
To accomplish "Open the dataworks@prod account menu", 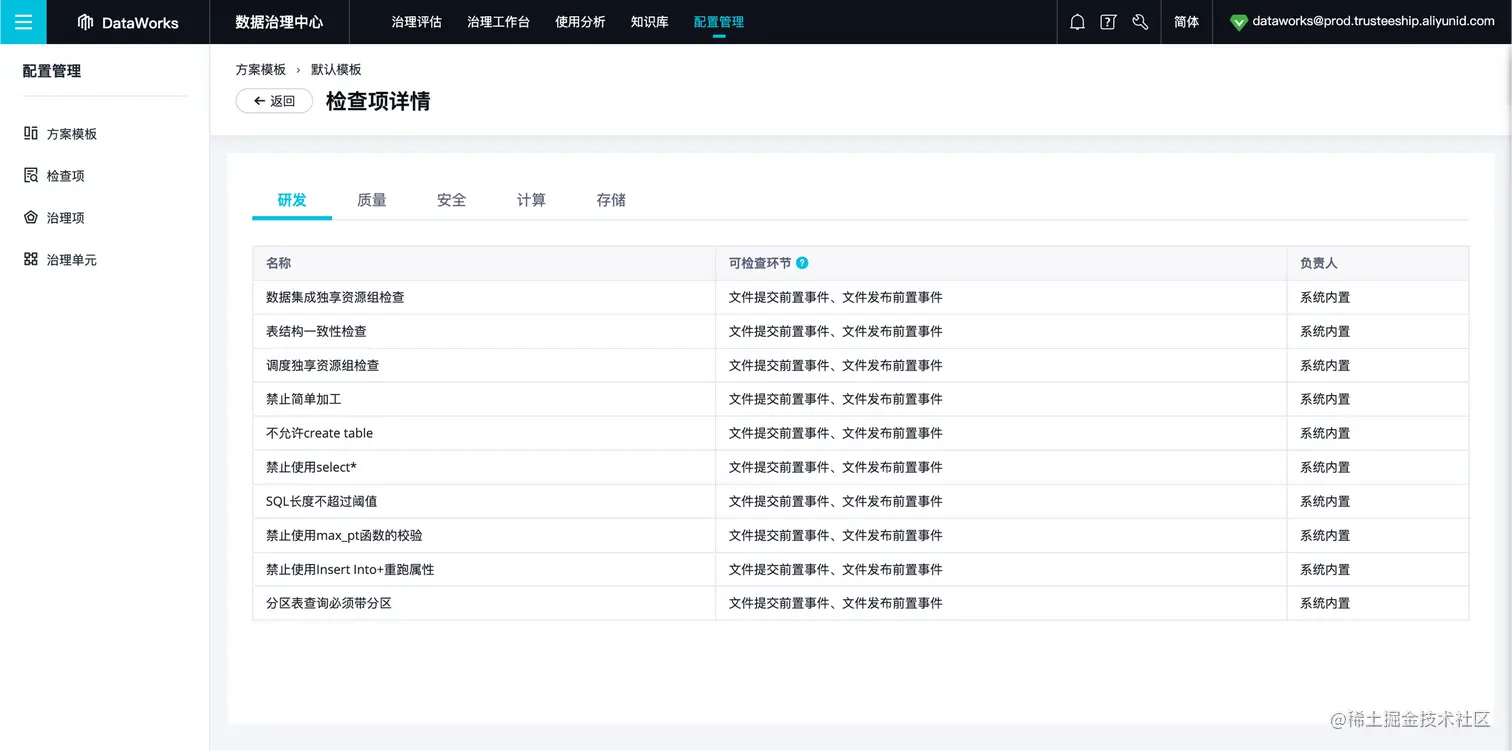I will [1373, 21].
